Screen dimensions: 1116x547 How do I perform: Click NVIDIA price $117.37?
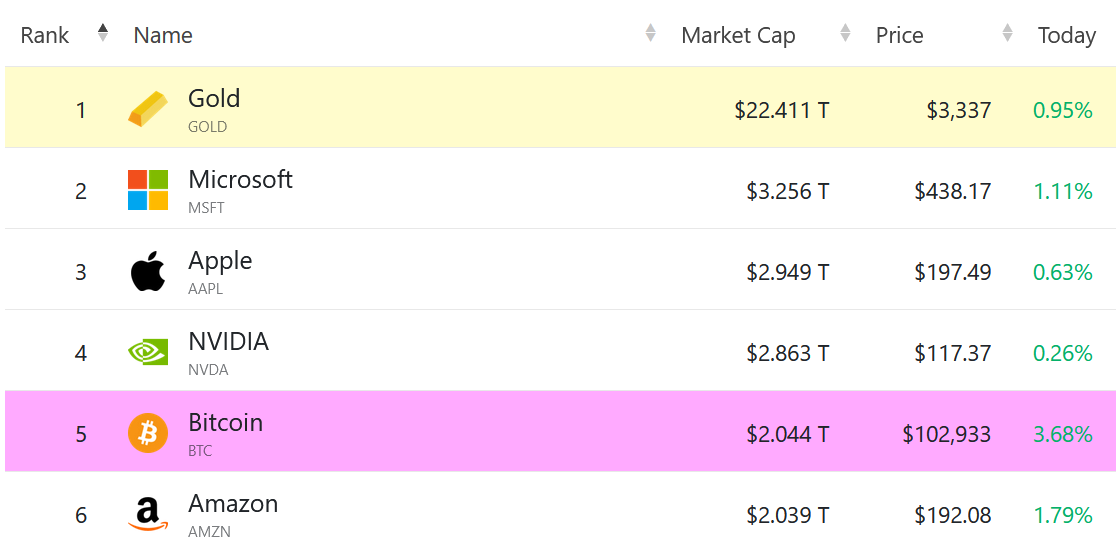coord(953,354)
